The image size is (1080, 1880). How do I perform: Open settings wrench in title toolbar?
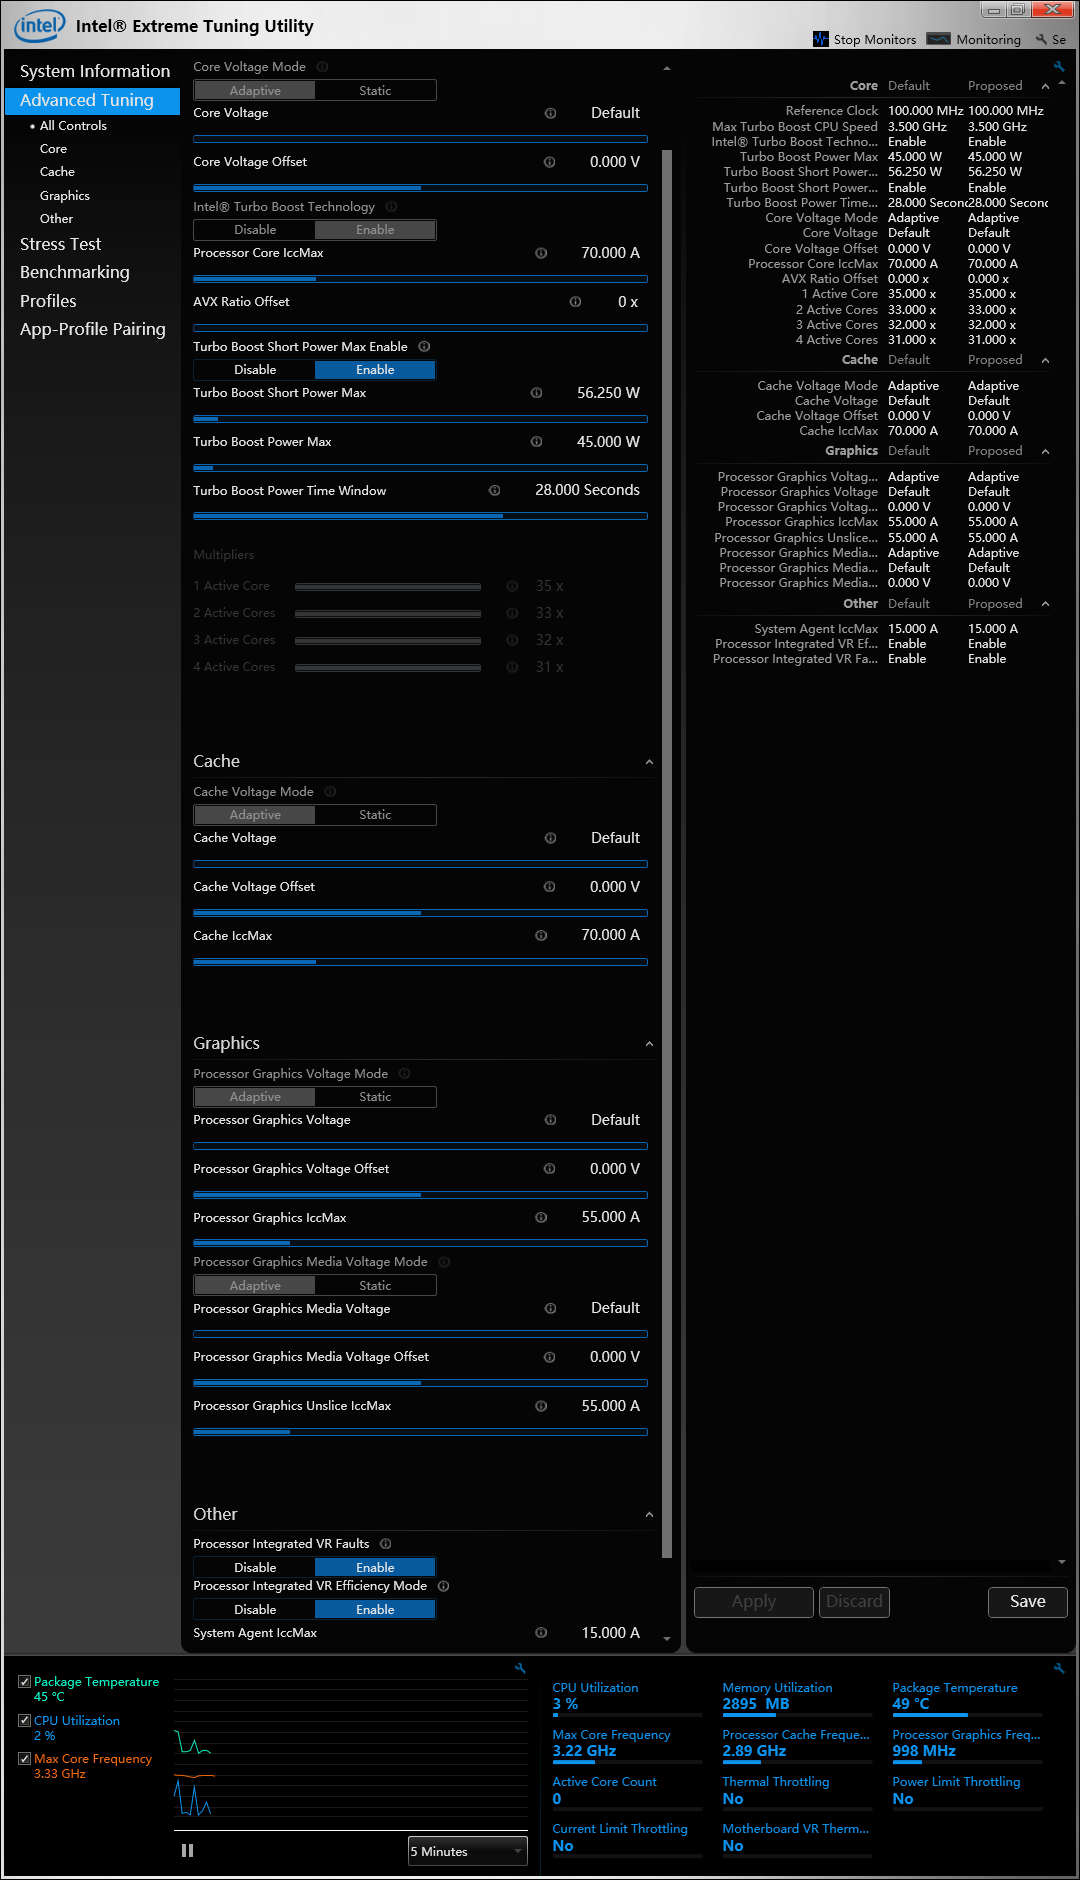point(1041,40)
